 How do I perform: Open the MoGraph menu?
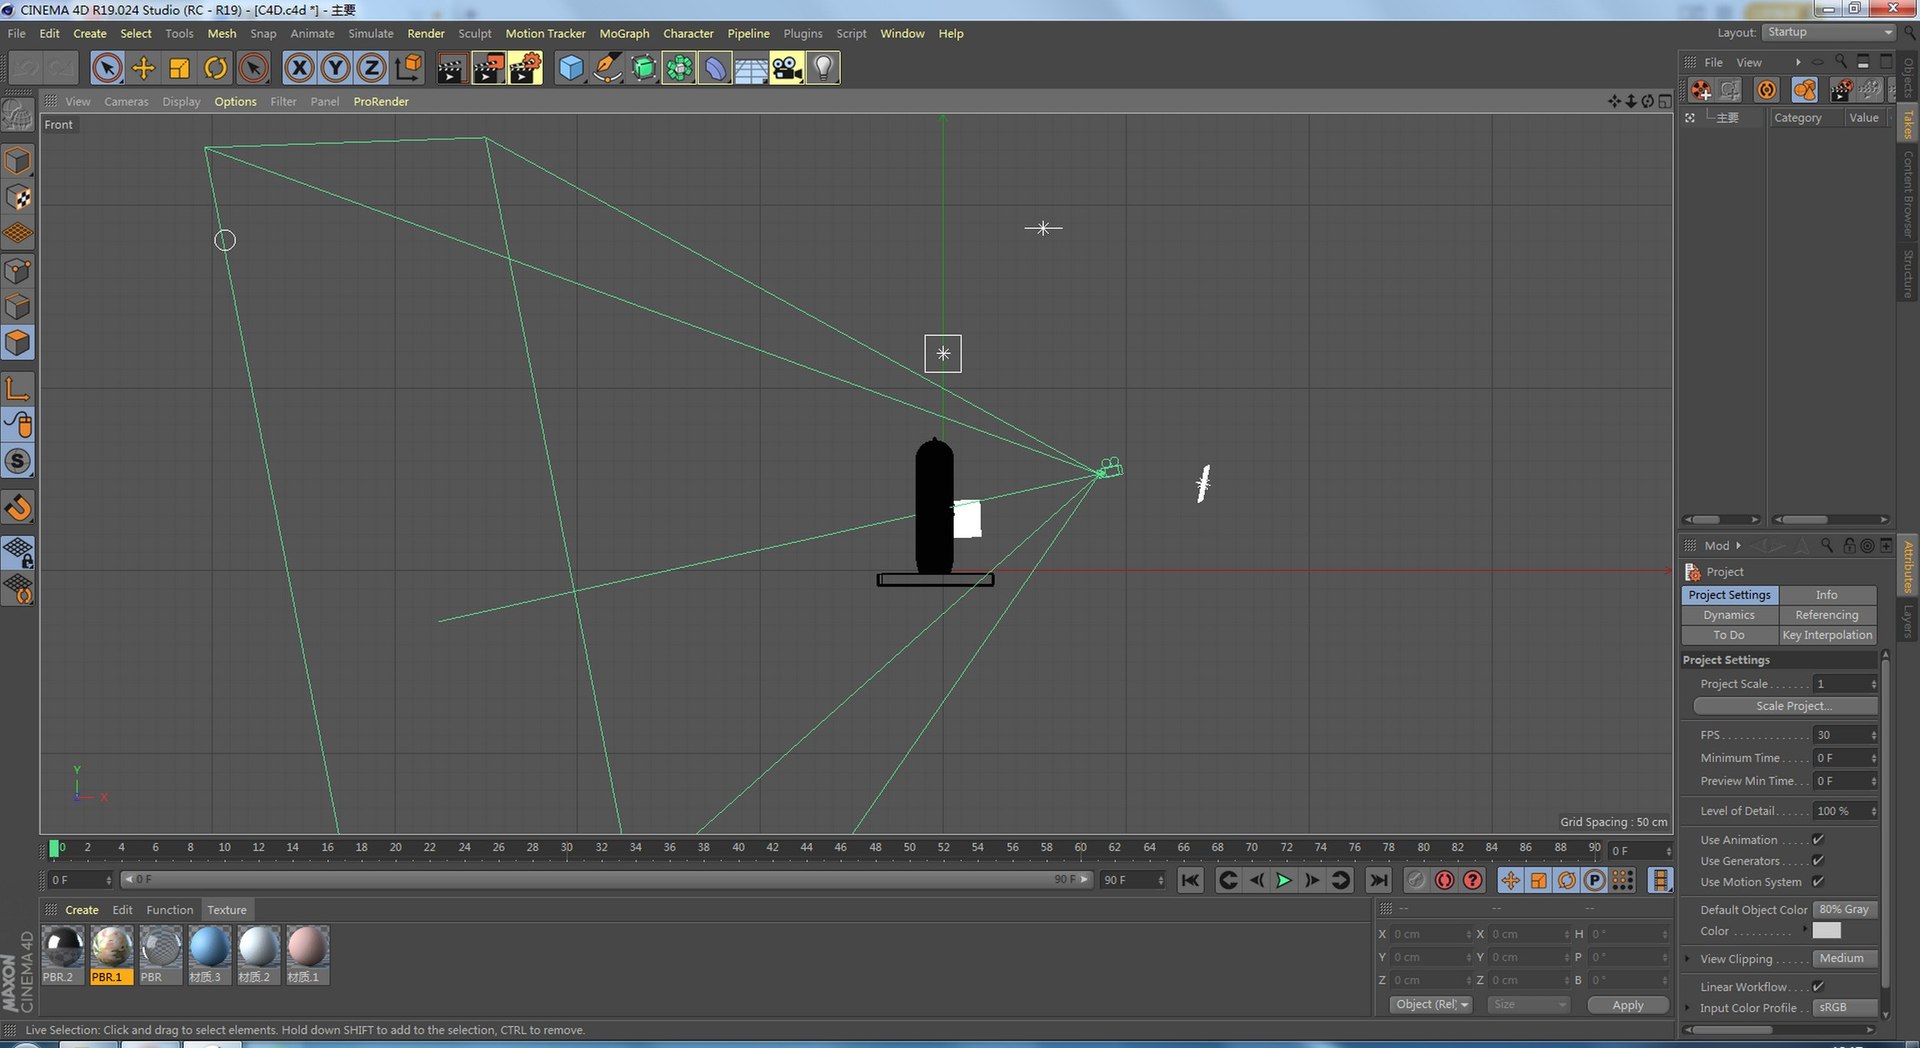pos(624,33)
